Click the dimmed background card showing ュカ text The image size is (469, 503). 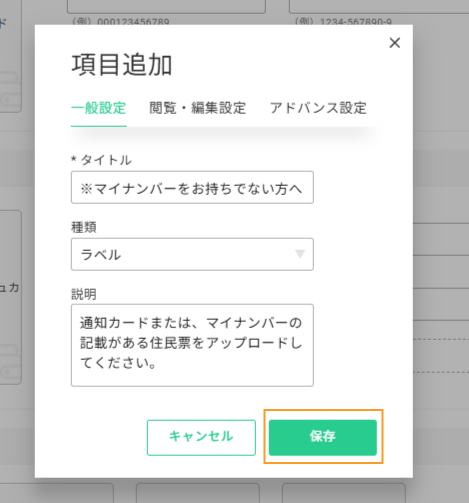(x=11, y=297)
